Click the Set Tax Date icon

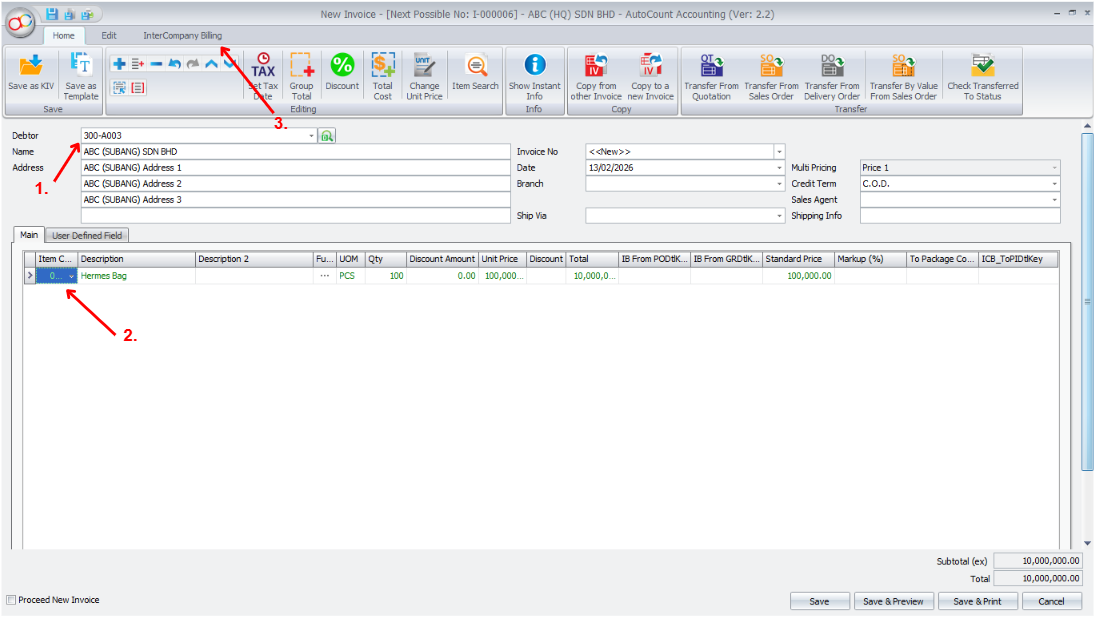[262, 70]
